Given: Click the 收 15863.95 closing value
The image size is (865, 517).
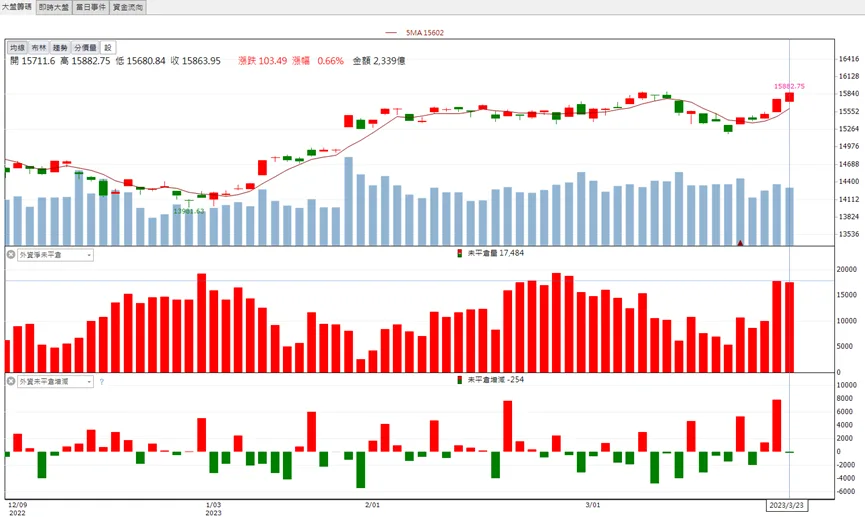Looking at the screenshot, I should pyautogui.click(x=195, y=61).
